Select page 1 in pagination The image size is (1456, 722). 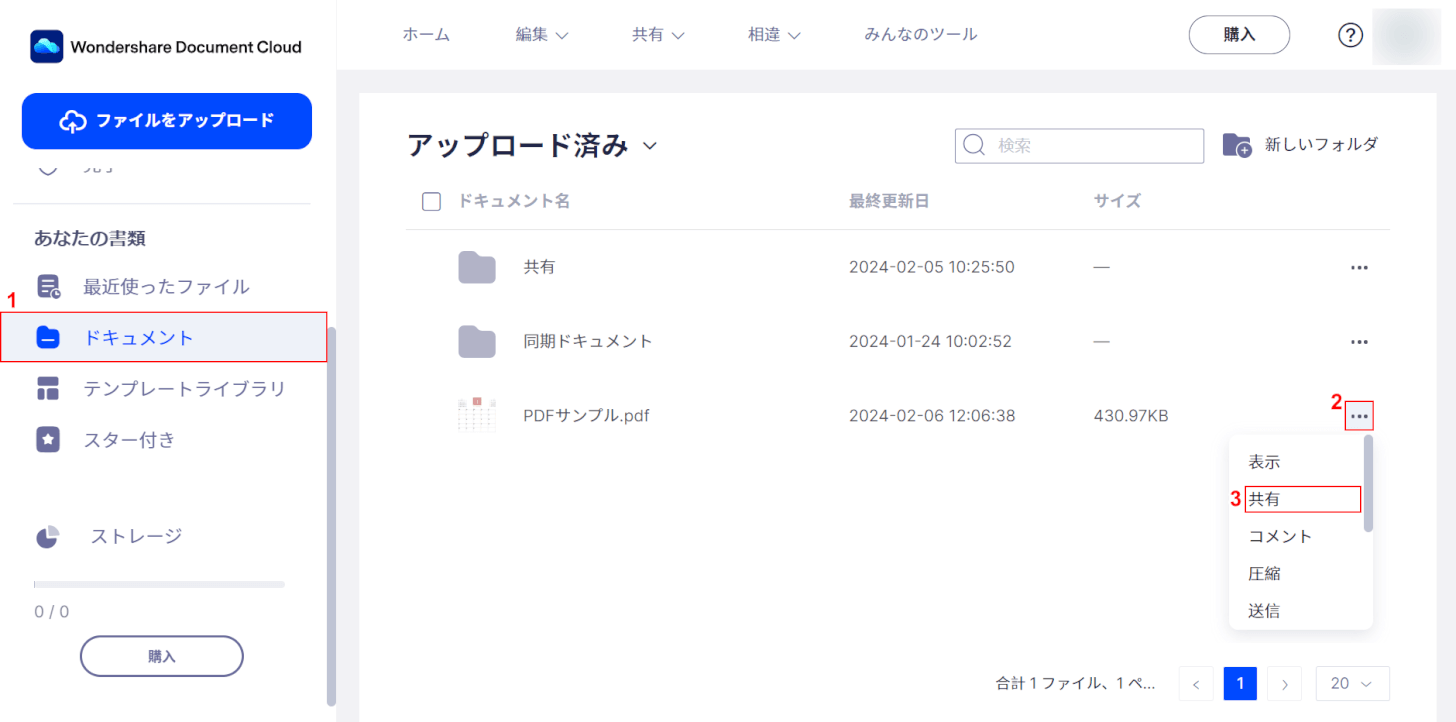pyautogui.click(x=1240, y=684)
